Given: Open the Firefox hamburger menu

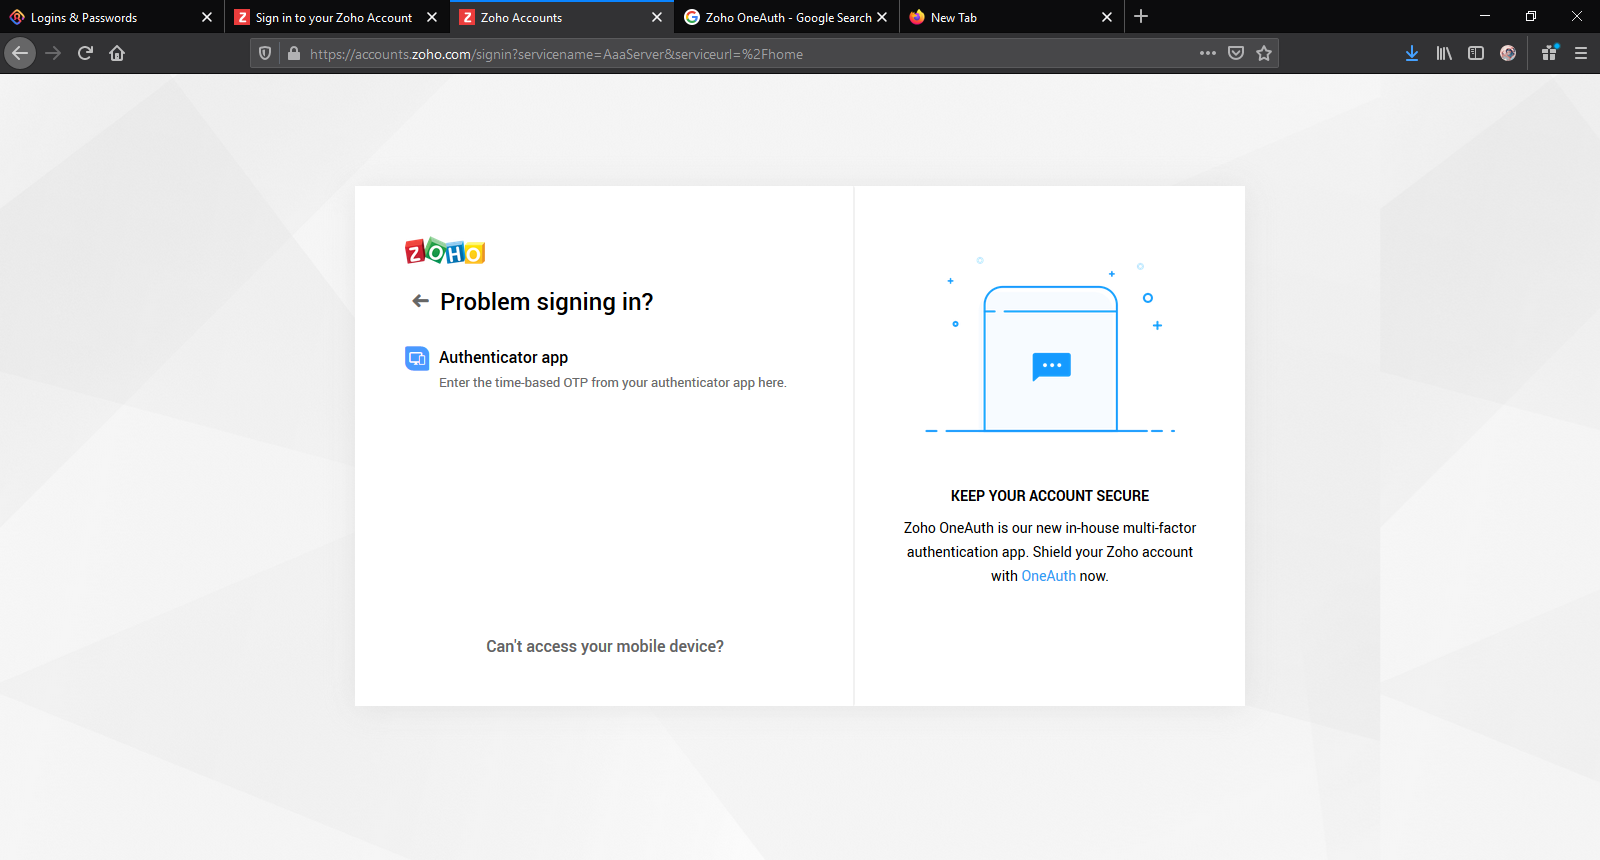Looking at the screenshot, I should point(1581,53).
